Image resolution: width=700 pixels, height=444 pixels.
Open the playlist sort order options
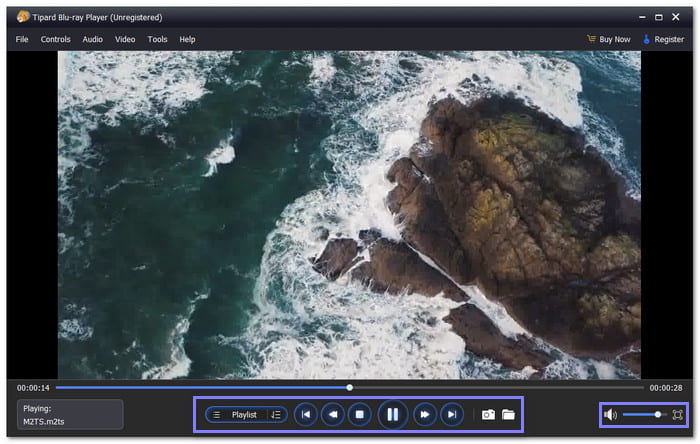276,414
